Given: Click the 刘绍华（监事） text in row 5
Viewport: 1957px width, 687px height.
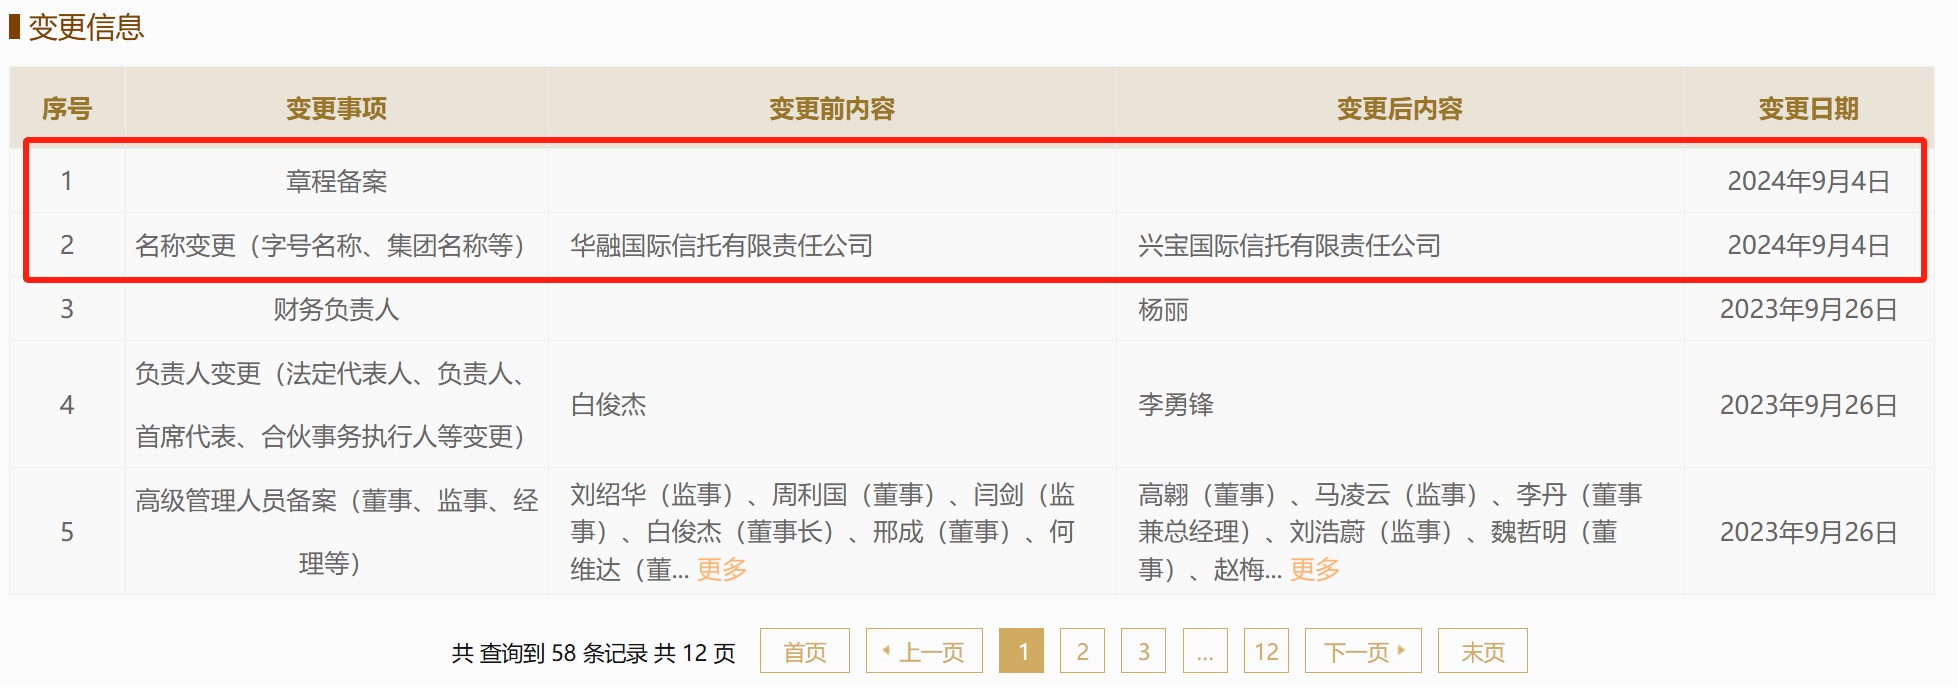Looking at the screenshot, I should point(659,494).
